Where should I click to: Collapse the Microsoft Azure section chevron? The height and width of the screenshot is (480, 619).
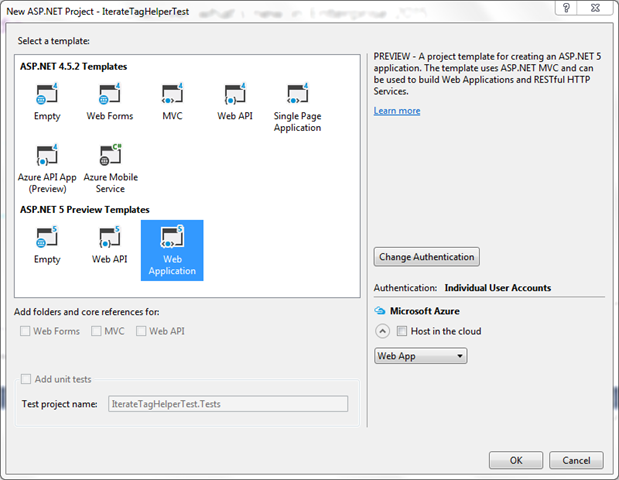pyautogui.click(x=383, y=331)
